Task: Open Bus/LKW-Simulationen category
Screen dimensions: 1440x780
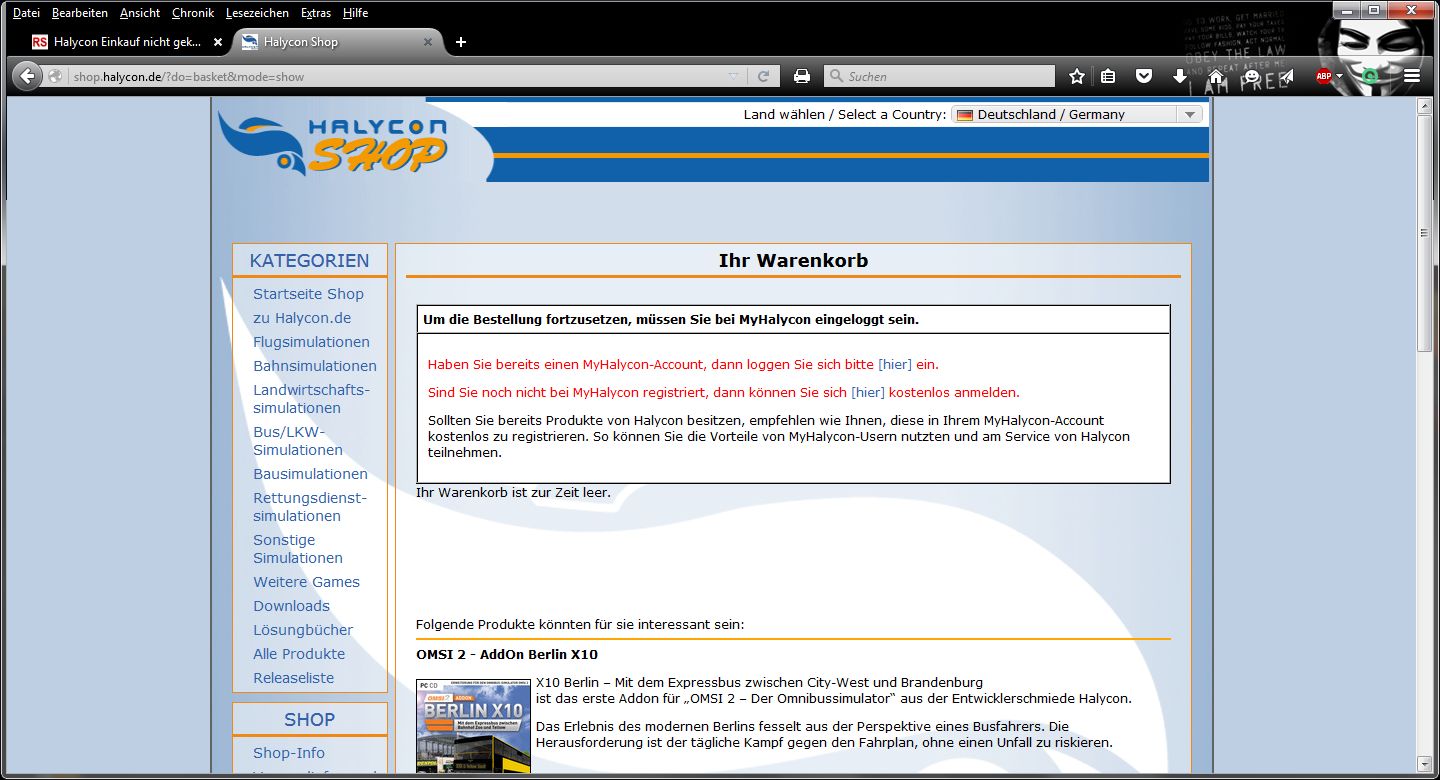Action: click(298, 441)
